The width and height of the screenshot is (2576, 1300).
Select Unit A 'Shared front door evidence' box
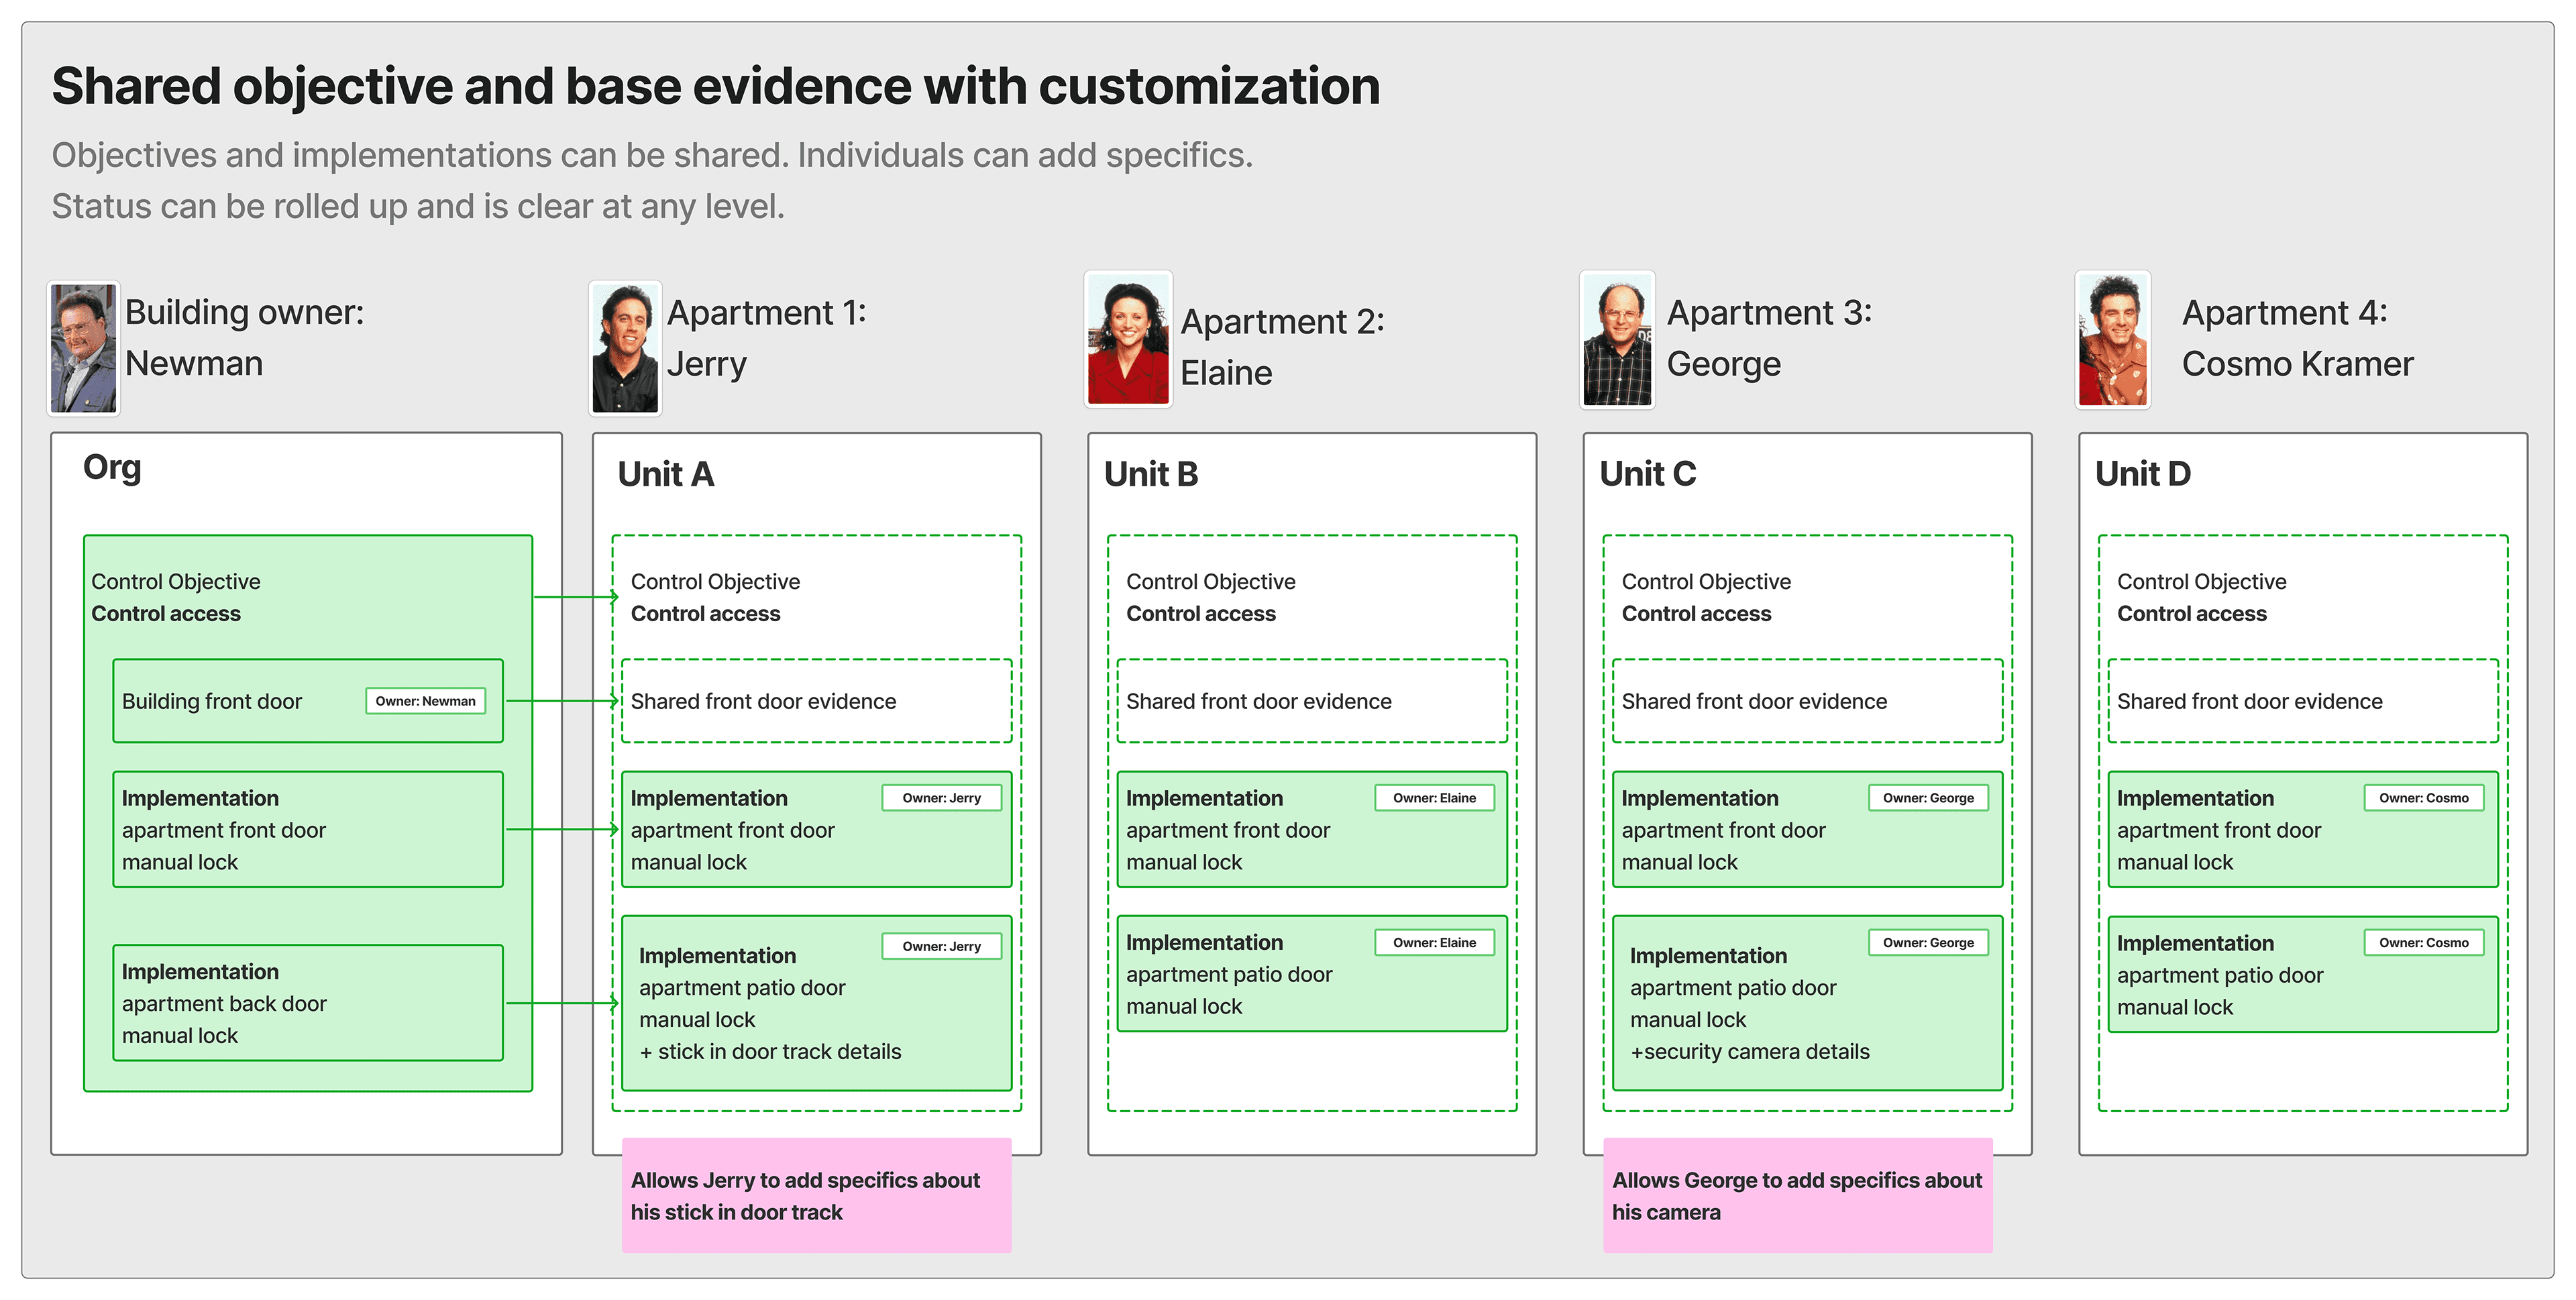click(x=816, y=701)
